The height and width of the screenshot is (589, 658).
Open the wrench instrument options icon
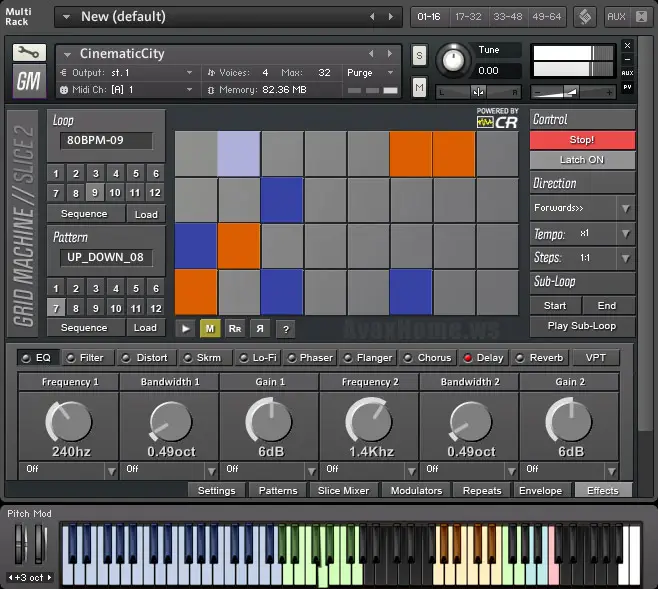(x=29, y=52)
